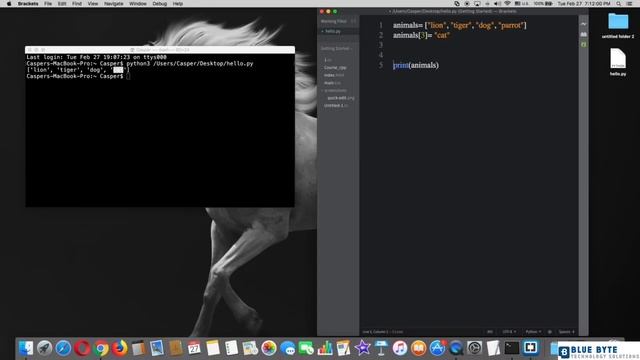
Task: Click line 2 with animals[3]= "cat"
Action: (421, 35)
